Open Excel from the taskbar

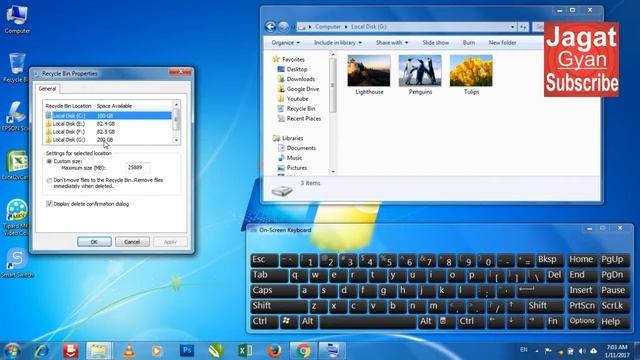(x=245, y=351)
